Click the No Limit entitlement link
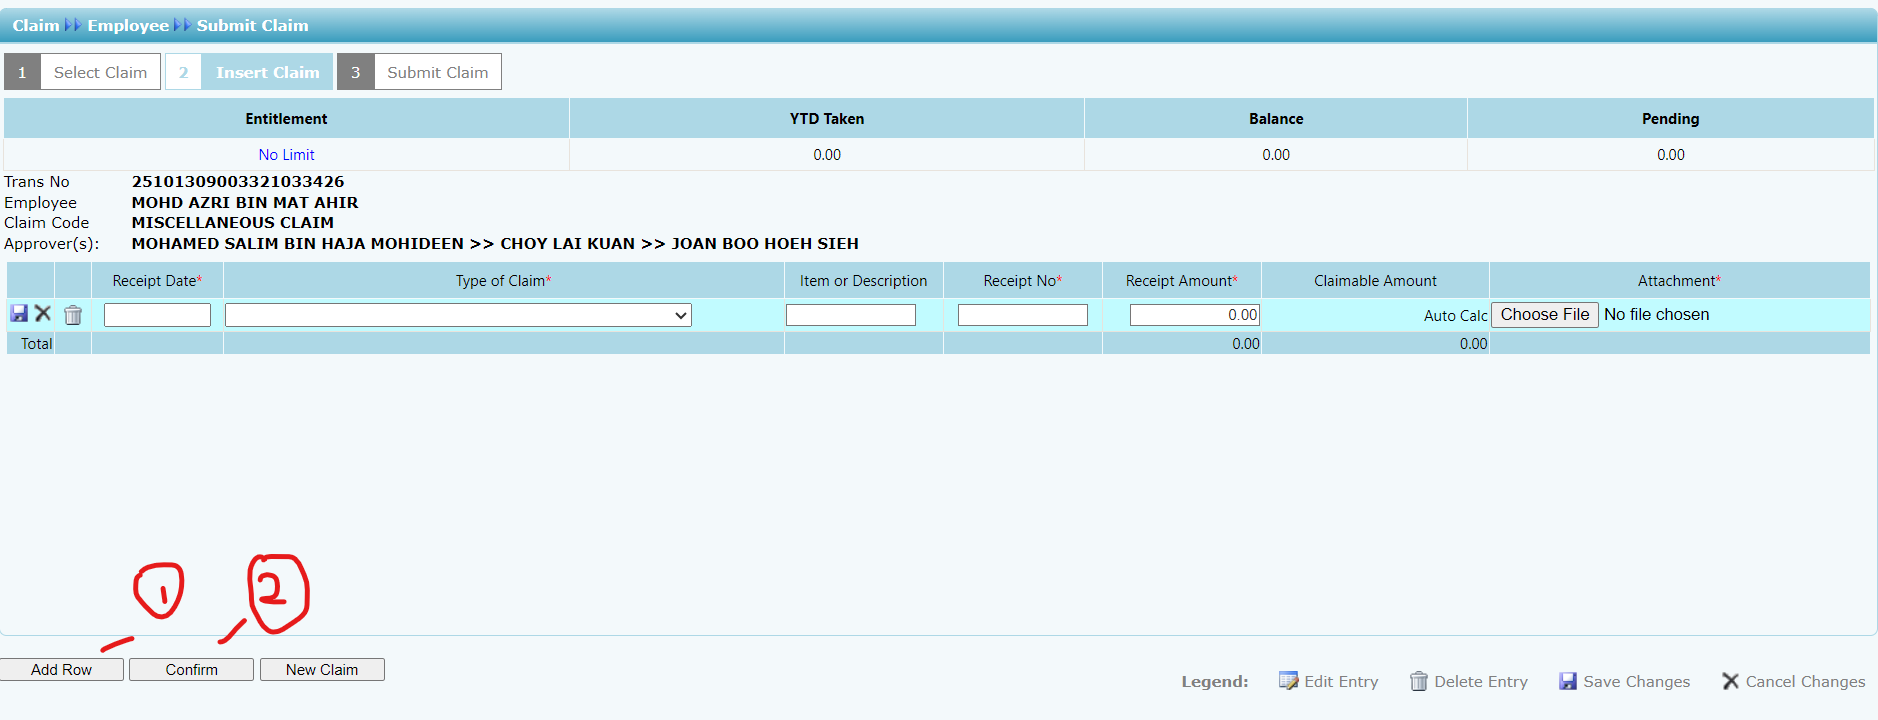This screenshot has width=1878, height=720. (286, 155)
